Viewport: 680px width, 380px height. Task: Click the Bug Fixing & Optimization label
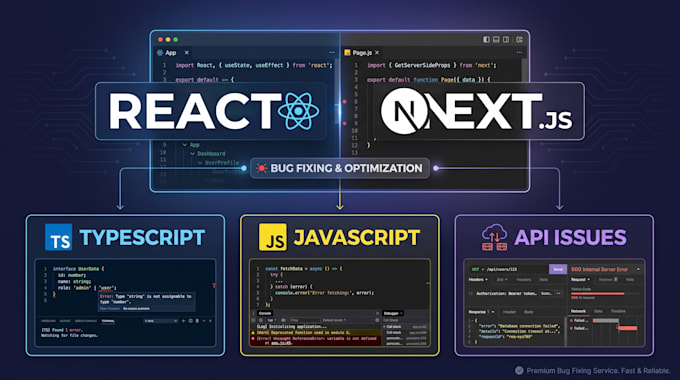click(346, 168)
